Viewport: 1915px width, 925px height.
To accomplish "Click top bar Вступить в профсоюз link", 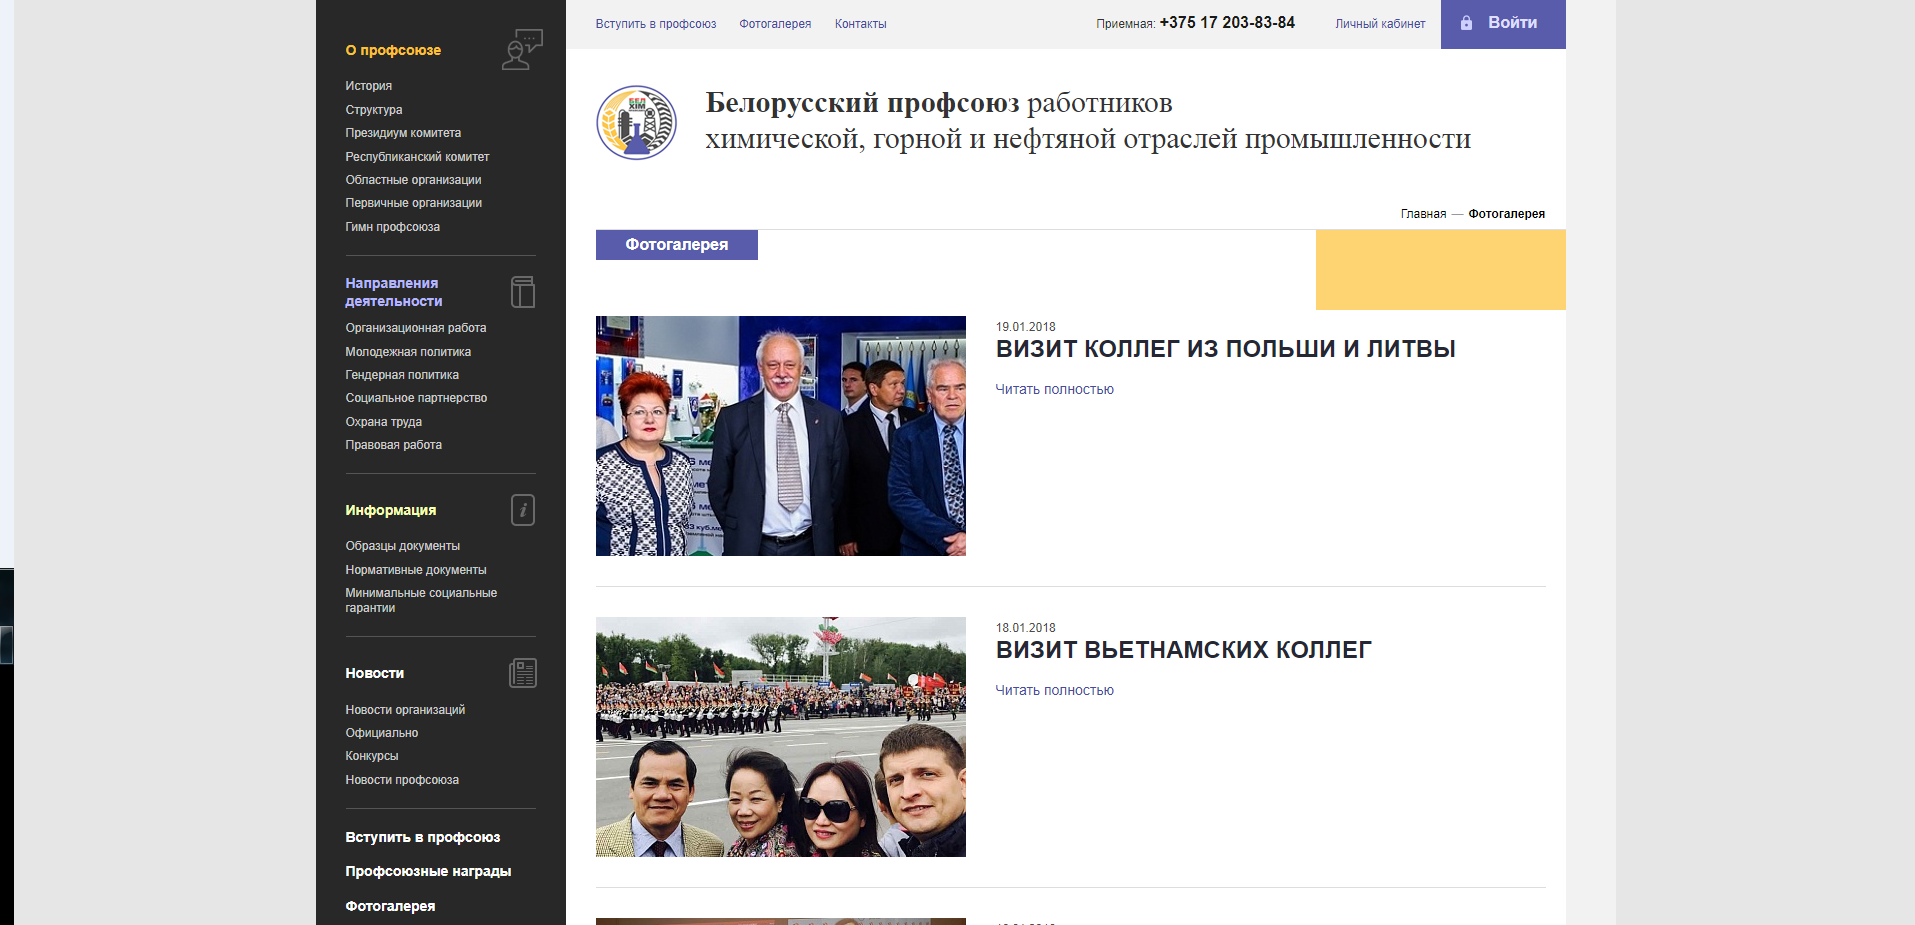I will [656, 24].
